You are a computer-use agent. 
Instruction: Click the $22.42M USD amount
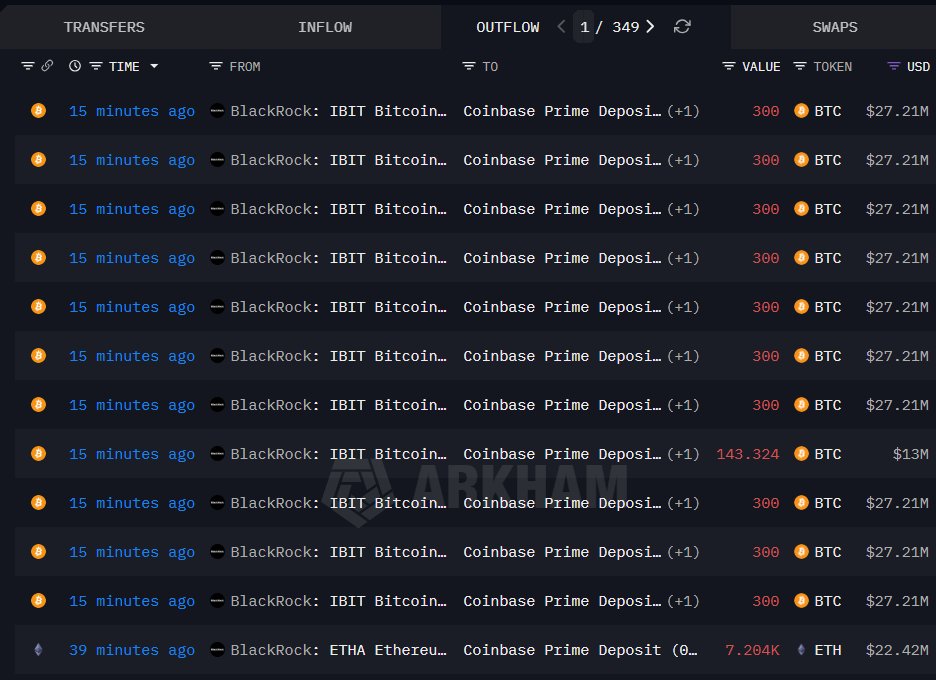(897, 650)
